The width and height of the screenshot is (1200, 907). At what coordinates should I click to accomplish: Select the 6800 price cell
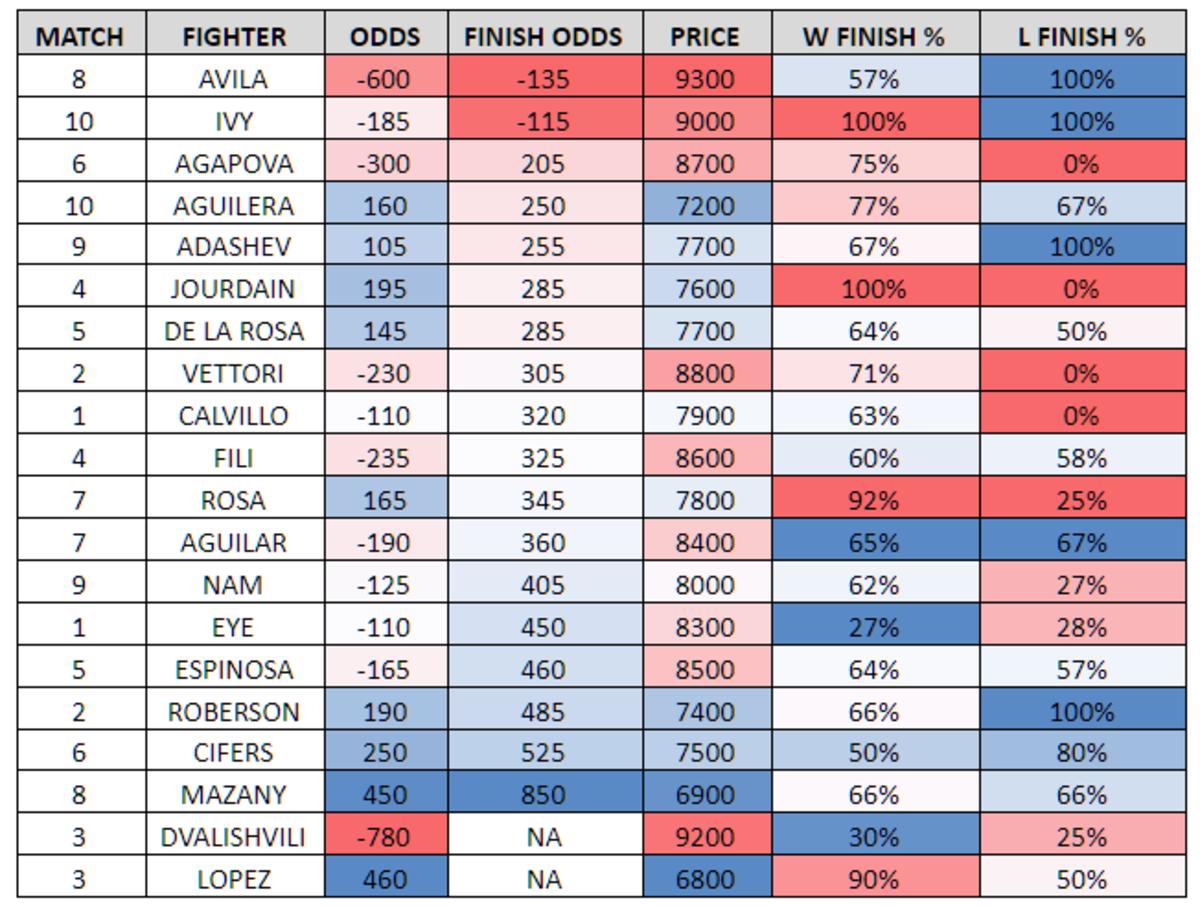click(x=705, y=879)
